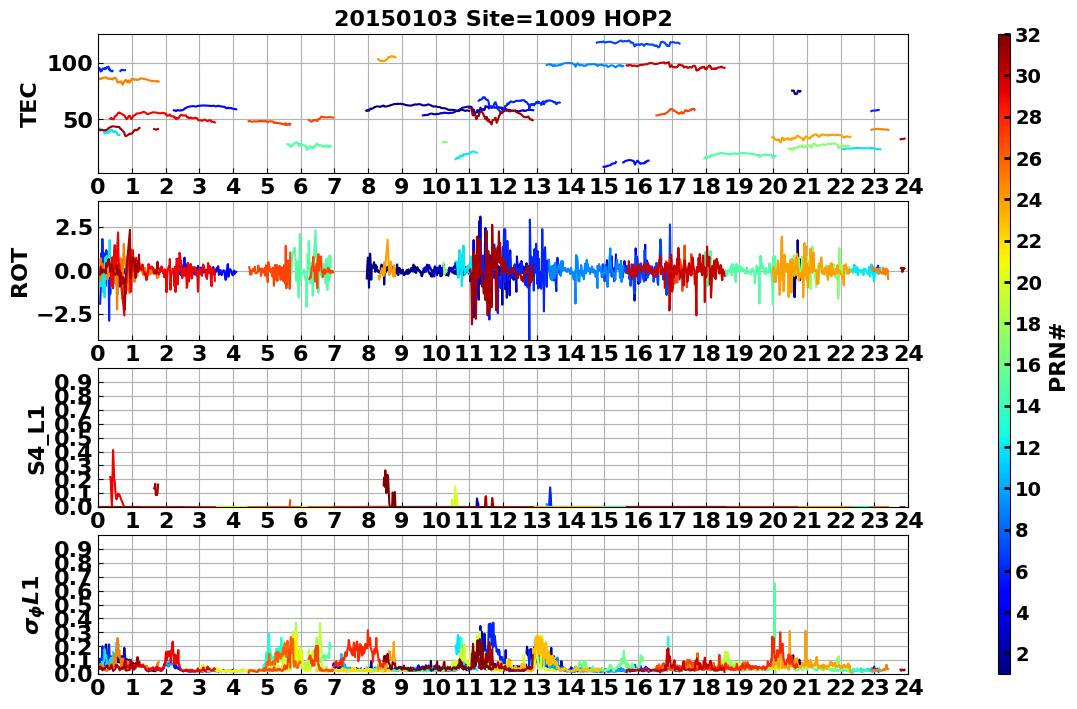Click hour "13" tick under the ROT panel
Screen dimensions: 1077x709
537,353
